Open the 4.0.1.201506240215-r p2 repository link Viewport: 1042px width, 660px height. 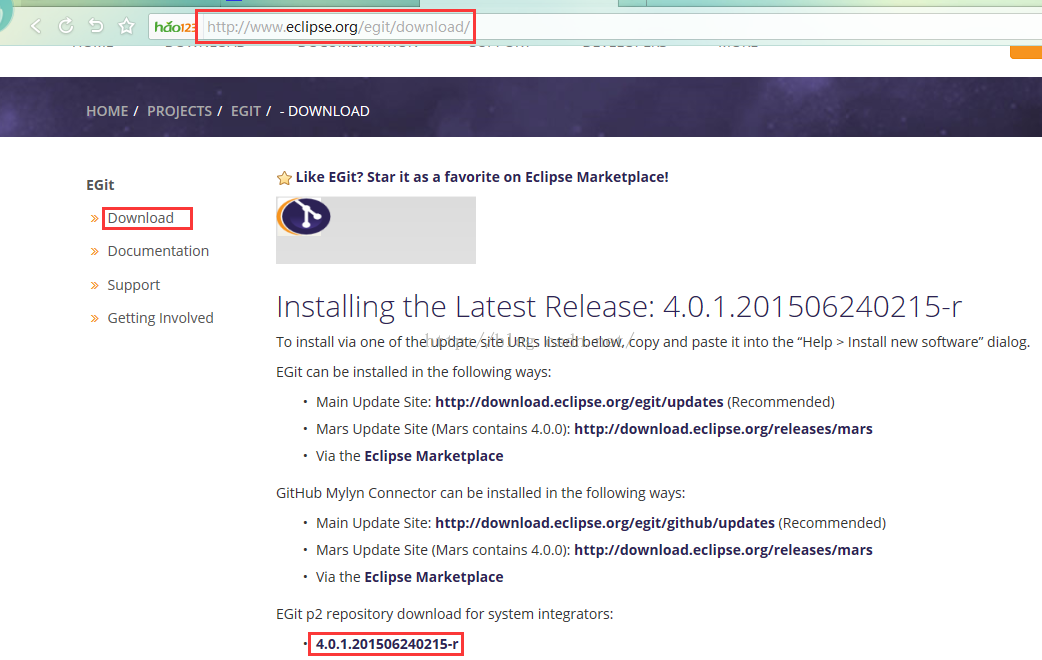[387, 644]
